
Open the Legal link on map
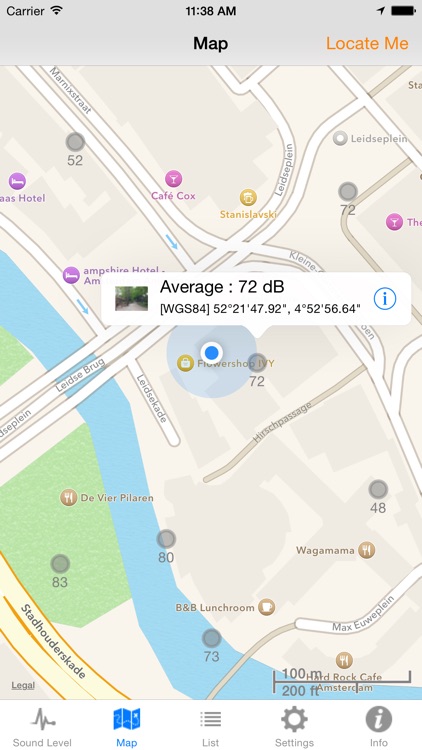(x=23, y=685)
